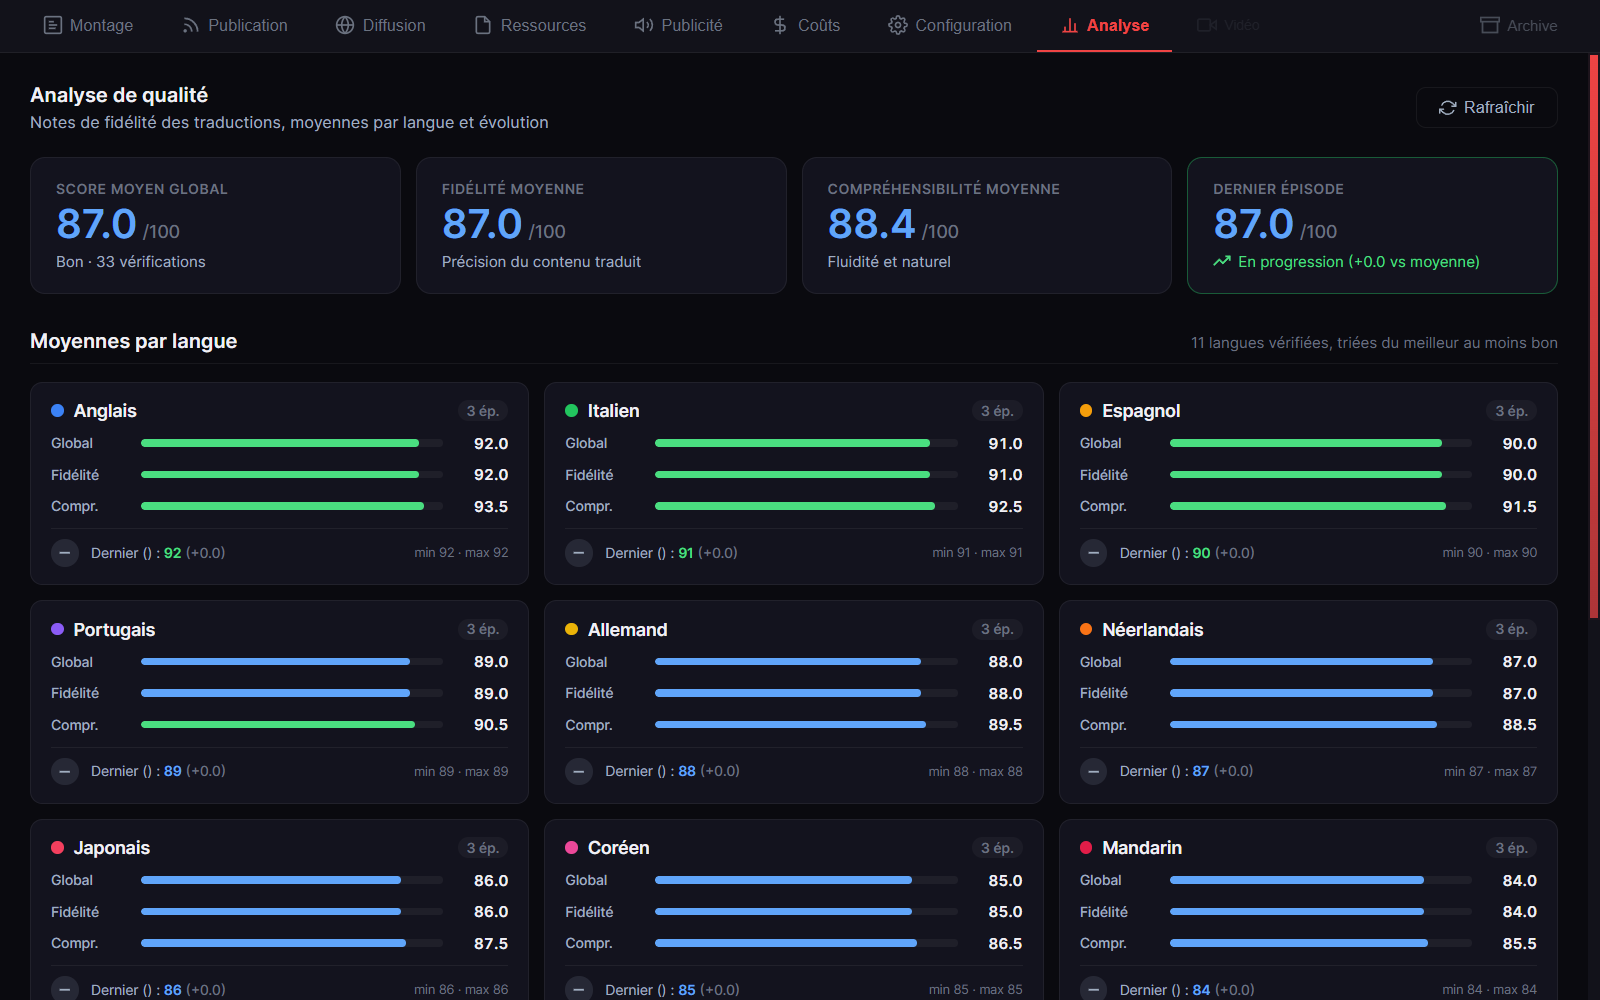The image size is (1600, 1000).
Task: Click the "min 89 · max 89" text
Action: coord(461,771)
